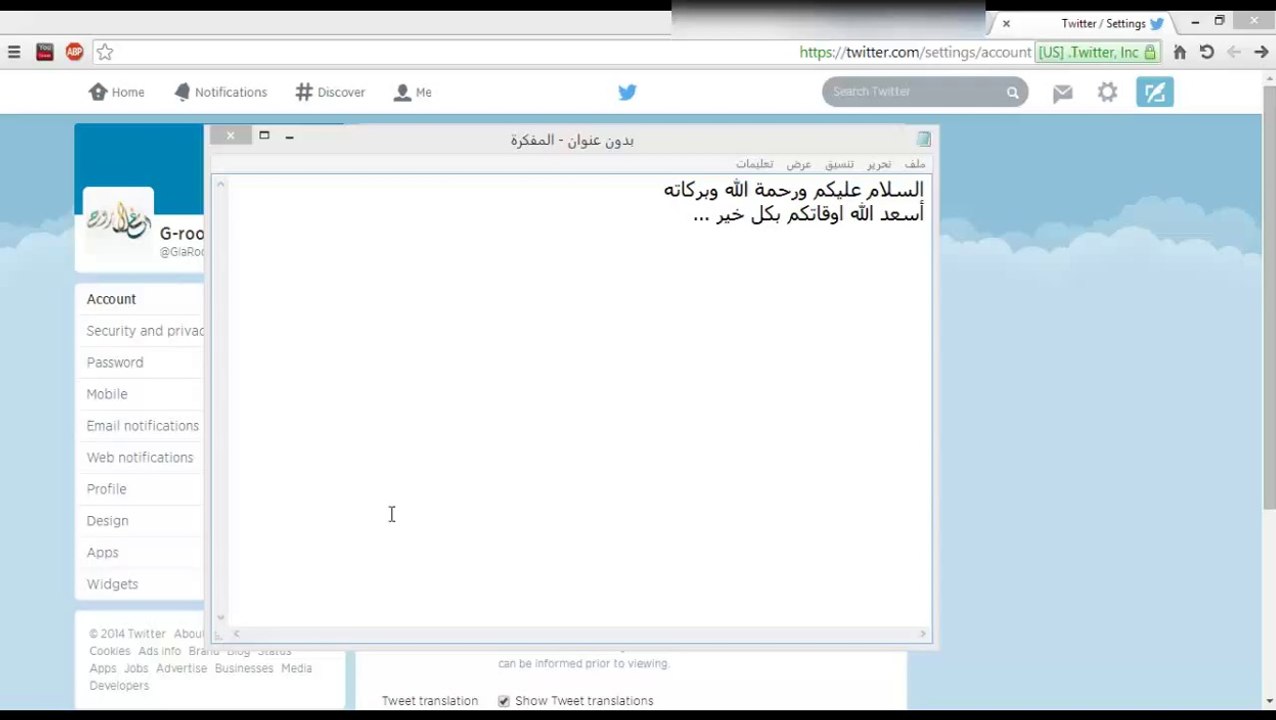This screenshot has width=1276, height=720.
Task: Toggle Show Tweet translations checkbox
Action: (x=504, y=701)
